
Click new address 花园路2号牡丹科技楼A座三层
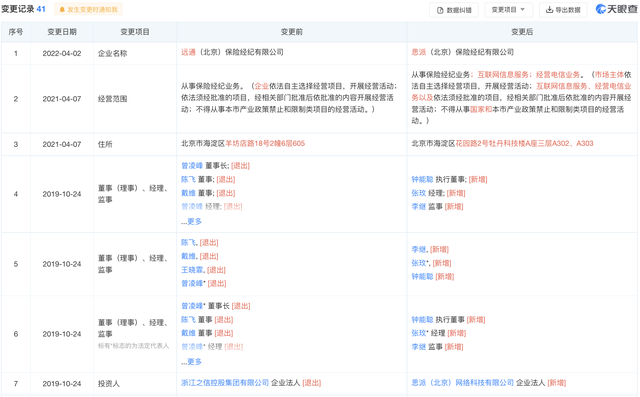(503, 143)
